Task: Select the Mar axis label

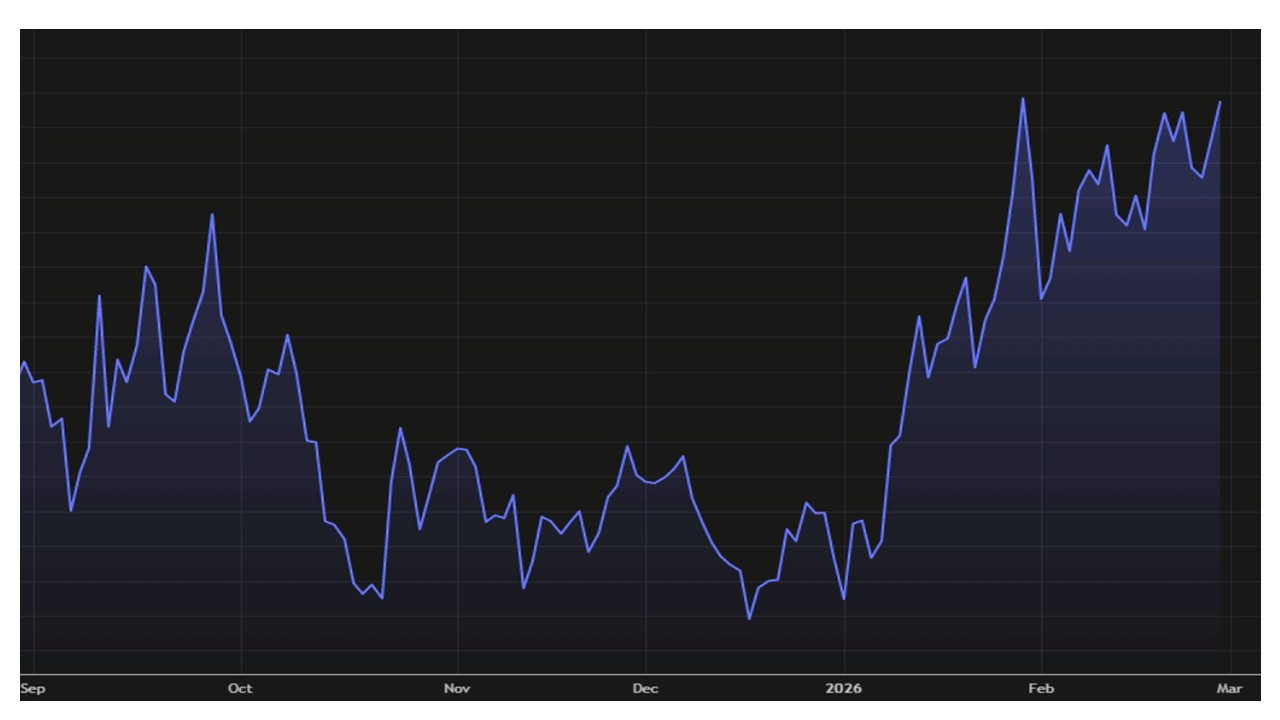Action: (1229, 688)
